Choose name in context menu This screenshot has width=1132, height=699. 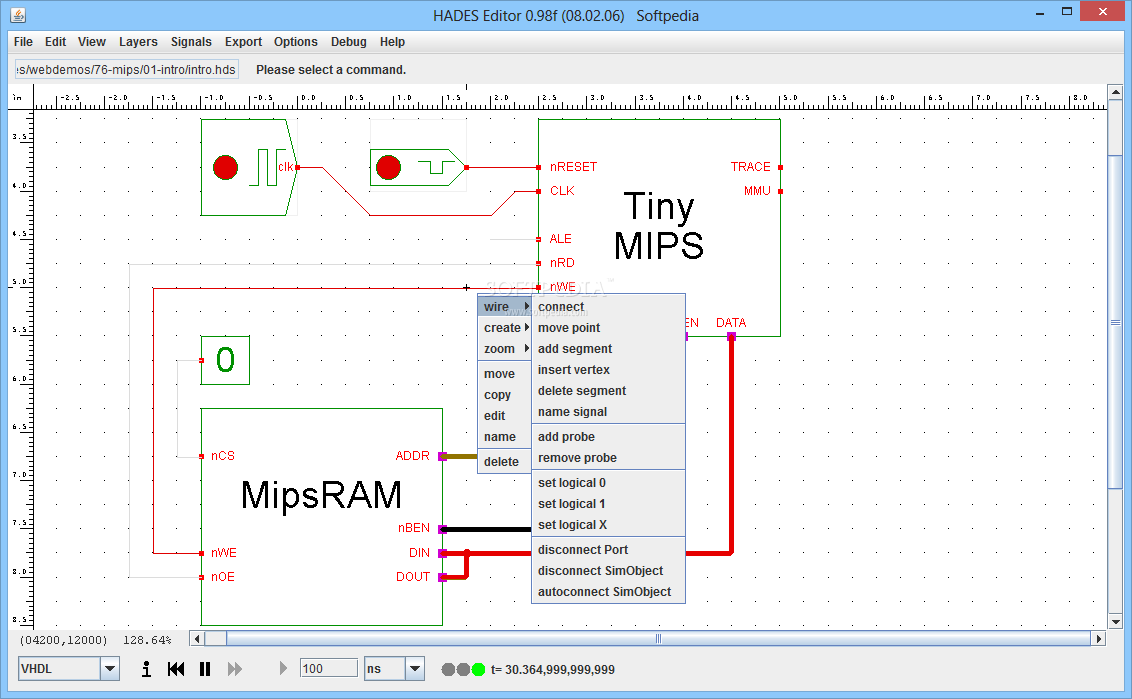tap(505, 437)
